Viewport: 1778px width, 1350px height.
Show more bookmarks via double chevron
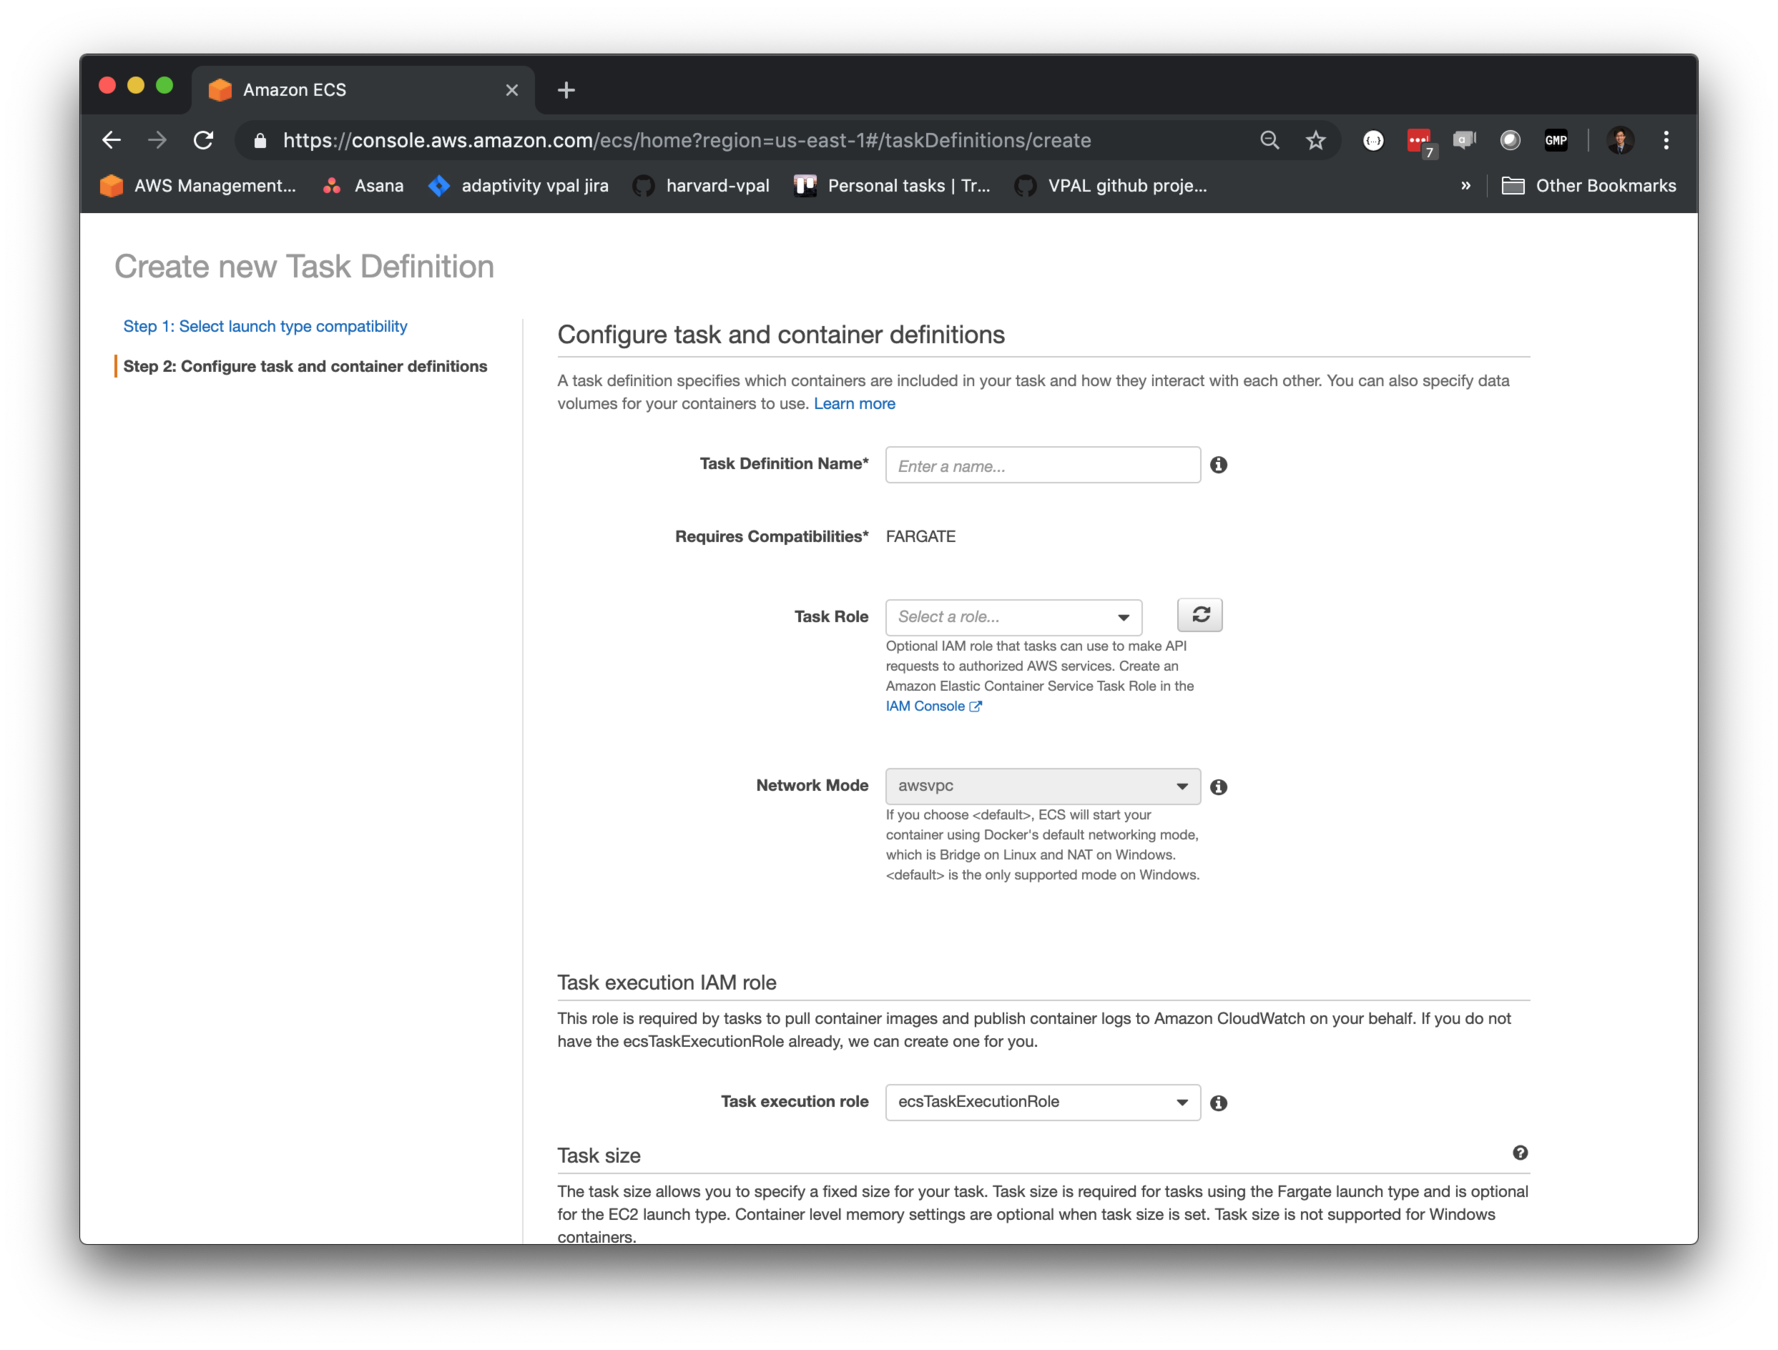1466,186
